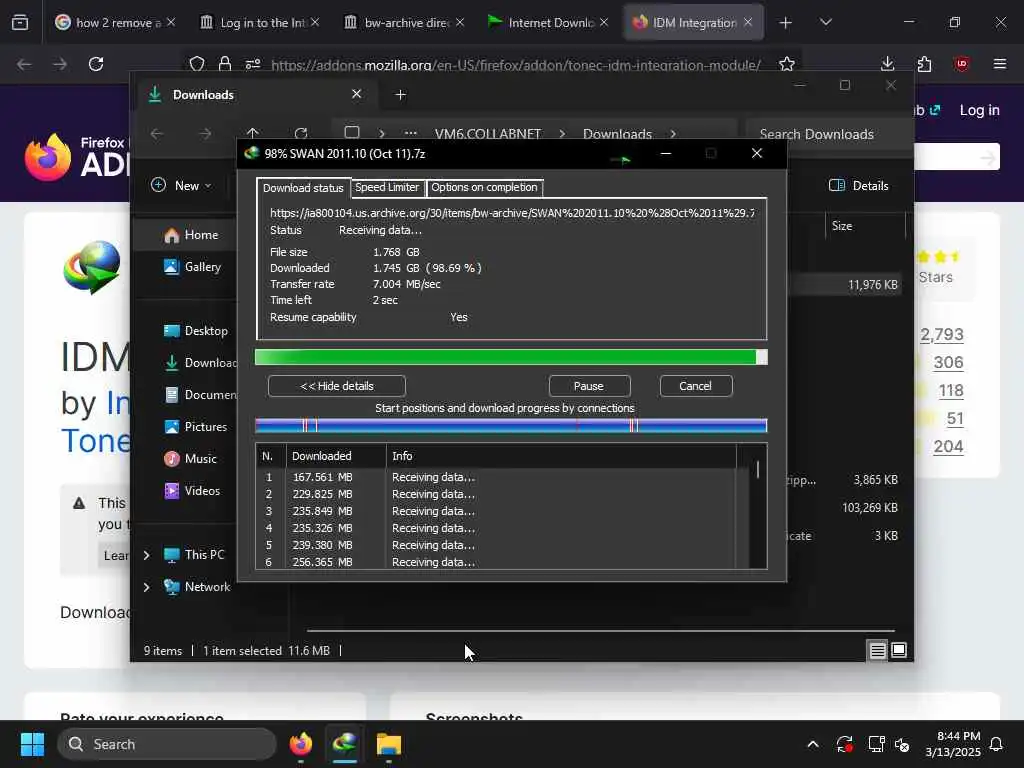Image resolution: width=1024 pixels, height=768 pixels.
Task: Click the Downloads breadcrumb in address bar
Action: 617,135
